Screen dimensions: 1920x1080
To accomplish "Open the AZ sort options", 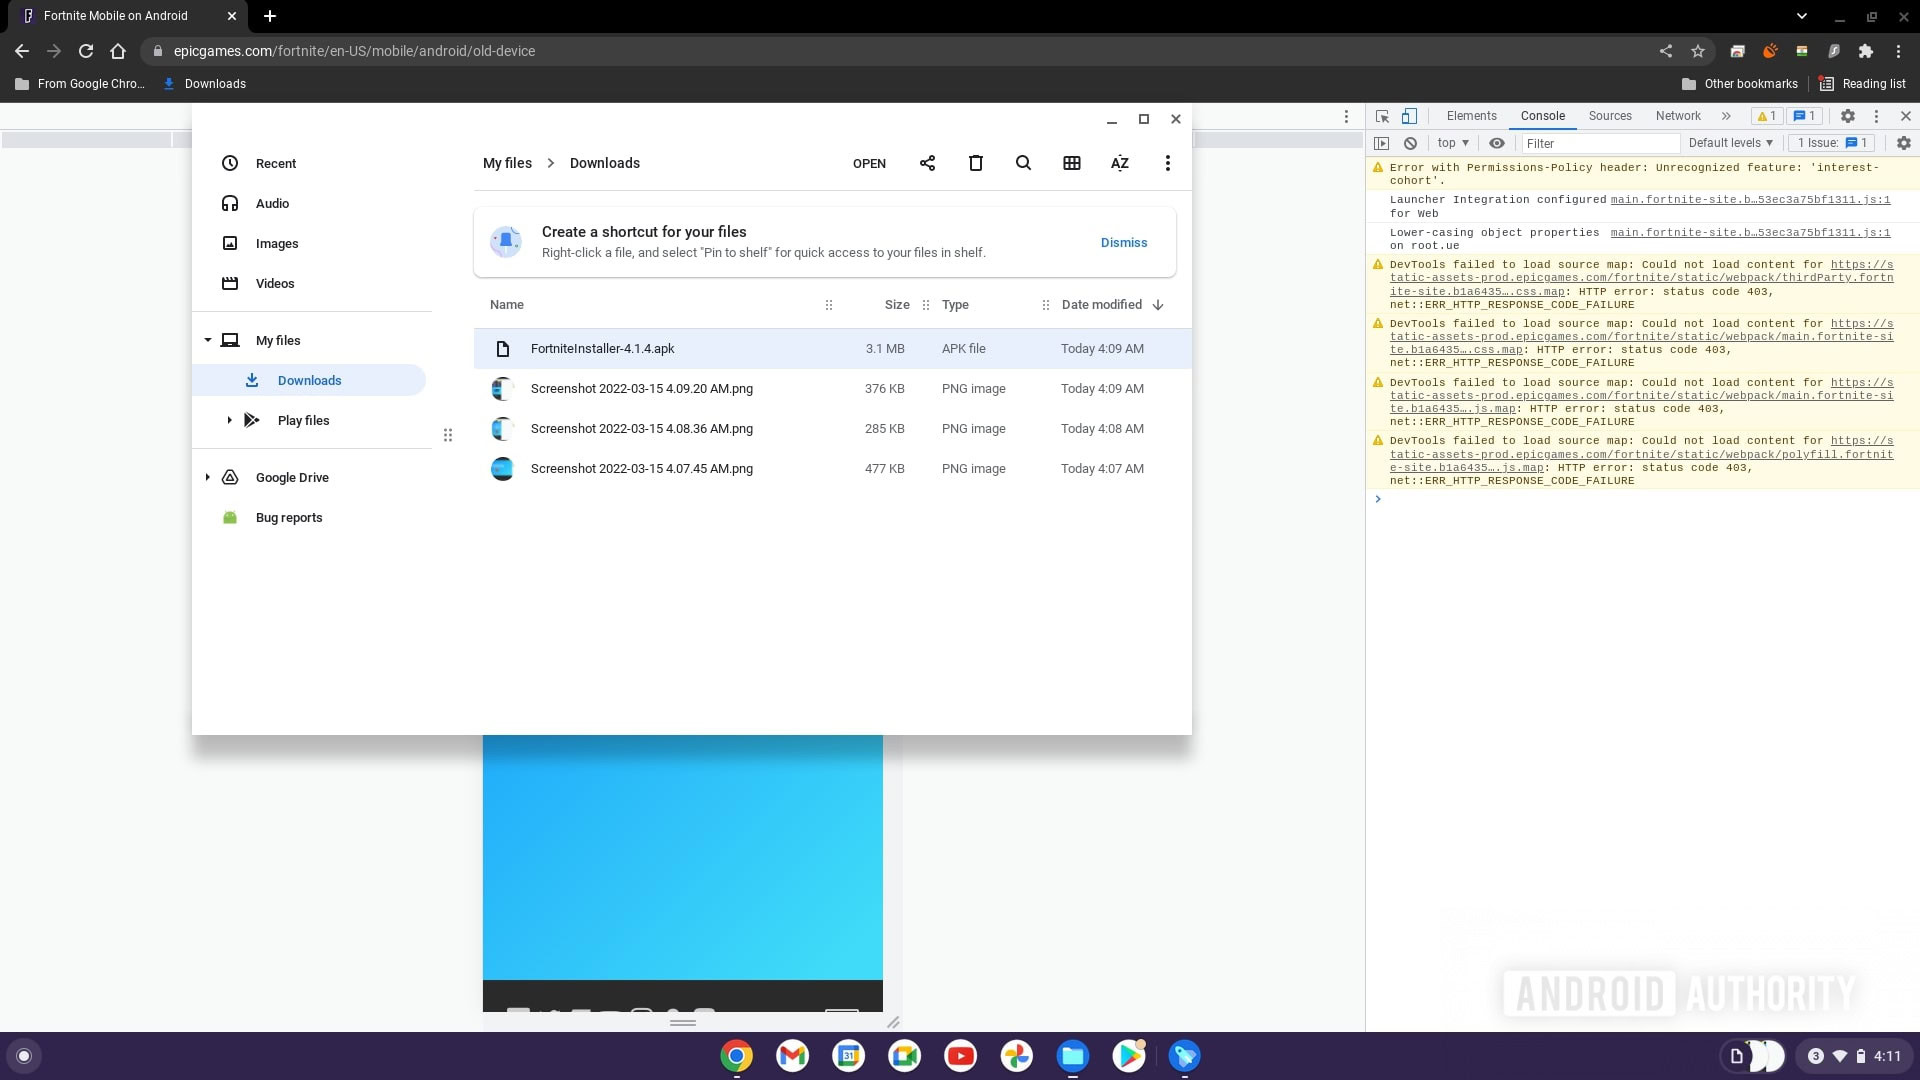I will [1119, 163].
